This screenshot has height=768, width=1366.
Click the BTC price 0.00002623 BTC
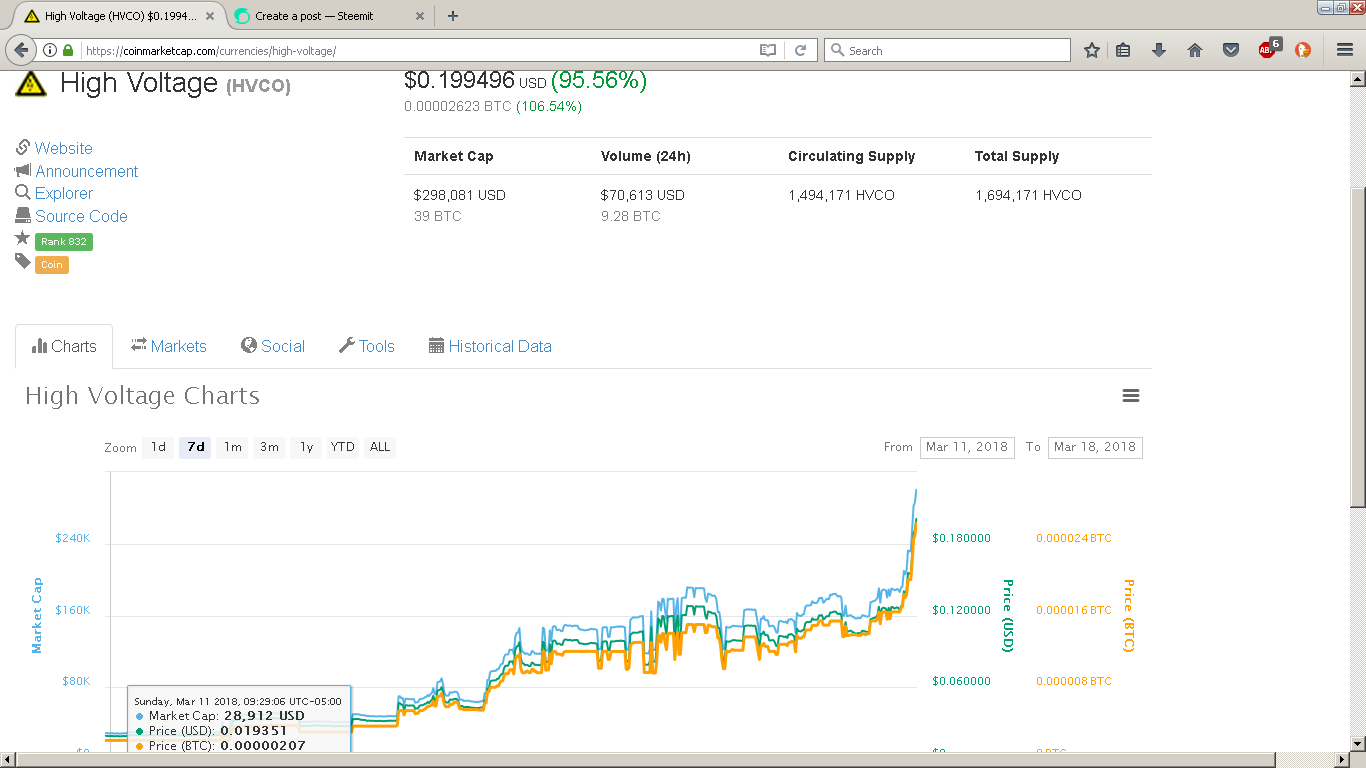458,106
